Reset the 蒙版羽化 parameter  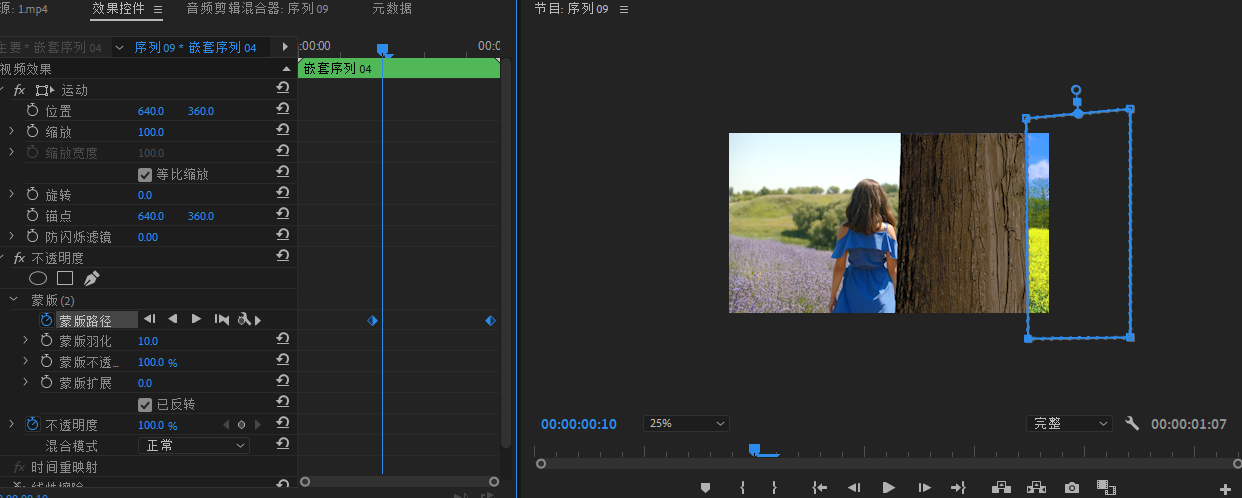coord(283,341)
